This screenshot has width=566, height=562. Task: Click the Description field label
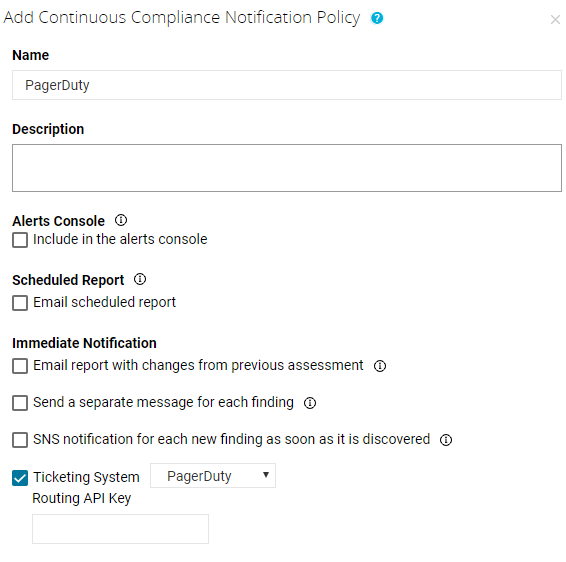48,129
